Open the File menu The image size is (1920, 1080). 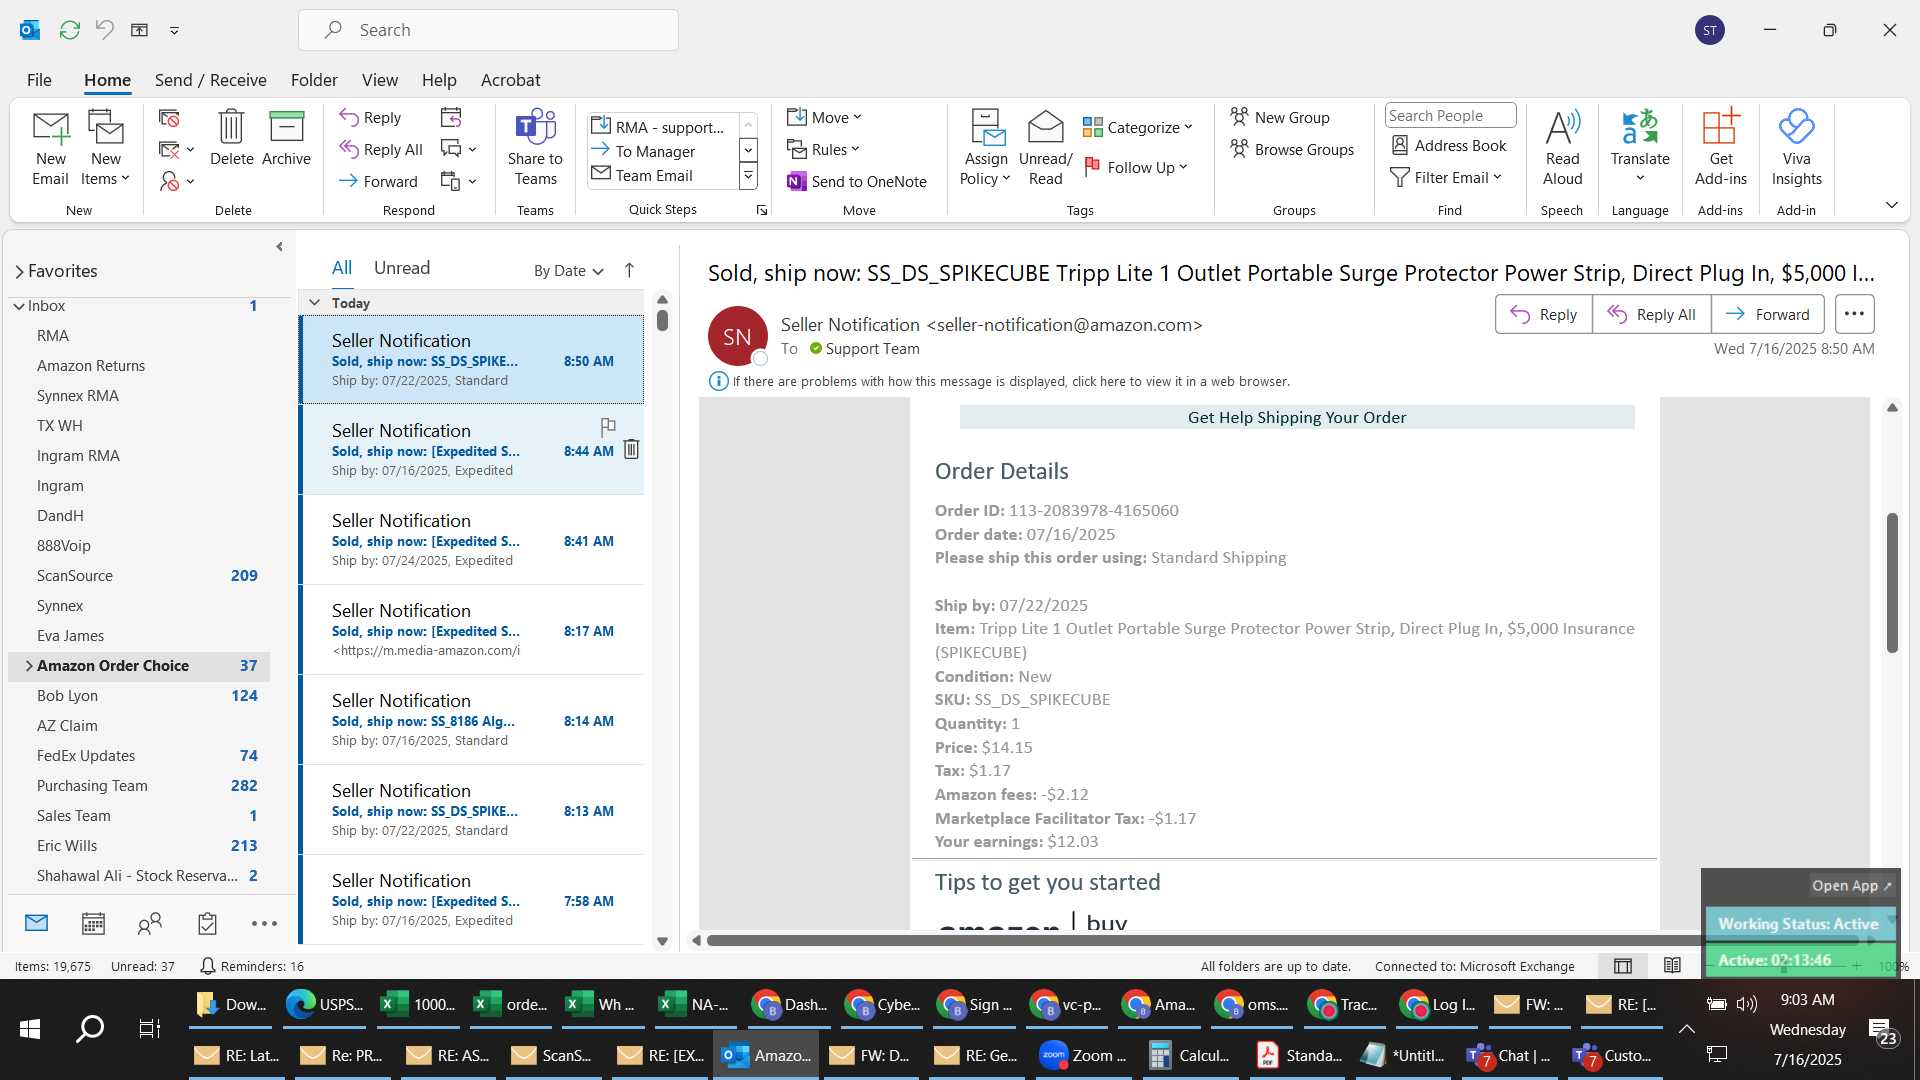tap(39, 80)
